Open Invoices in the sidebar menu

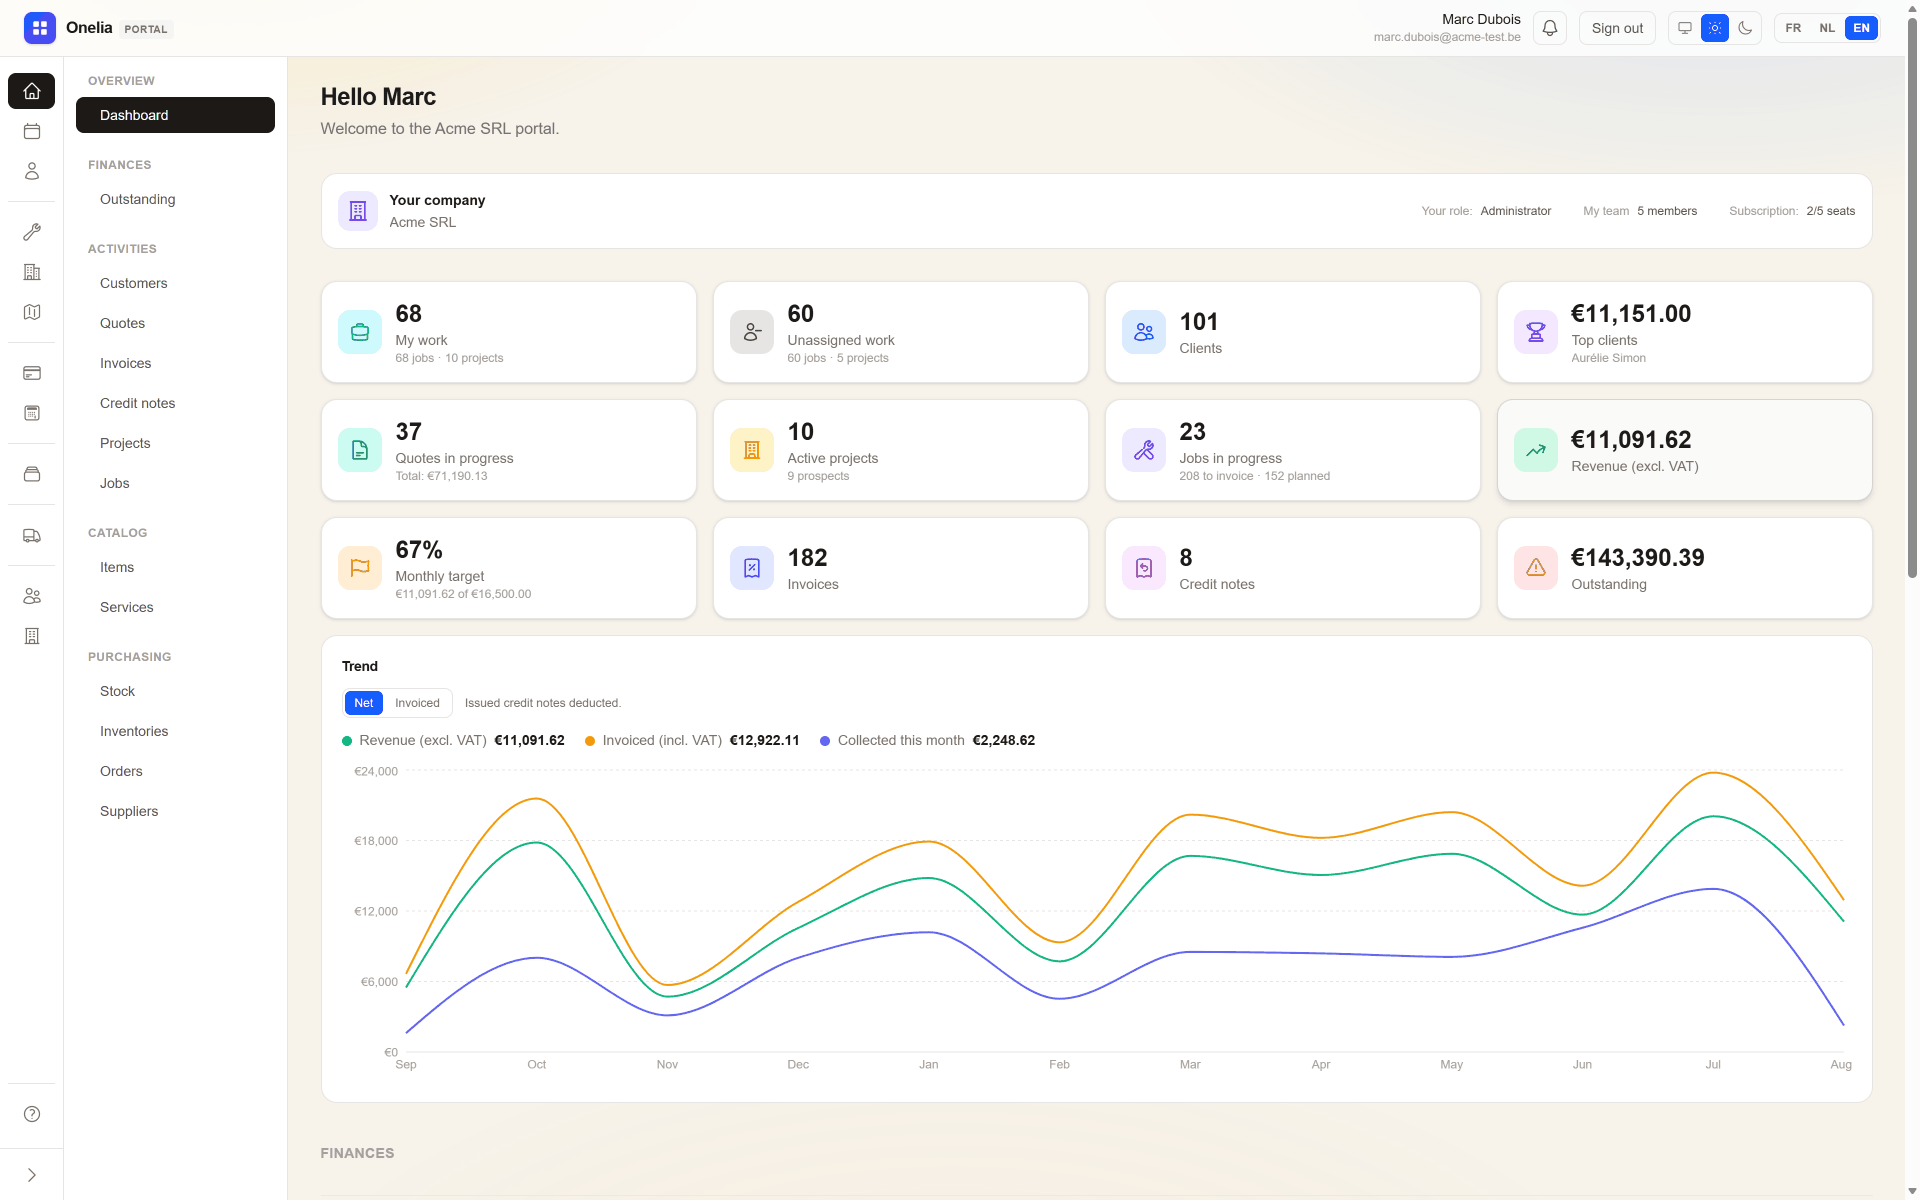126,363
